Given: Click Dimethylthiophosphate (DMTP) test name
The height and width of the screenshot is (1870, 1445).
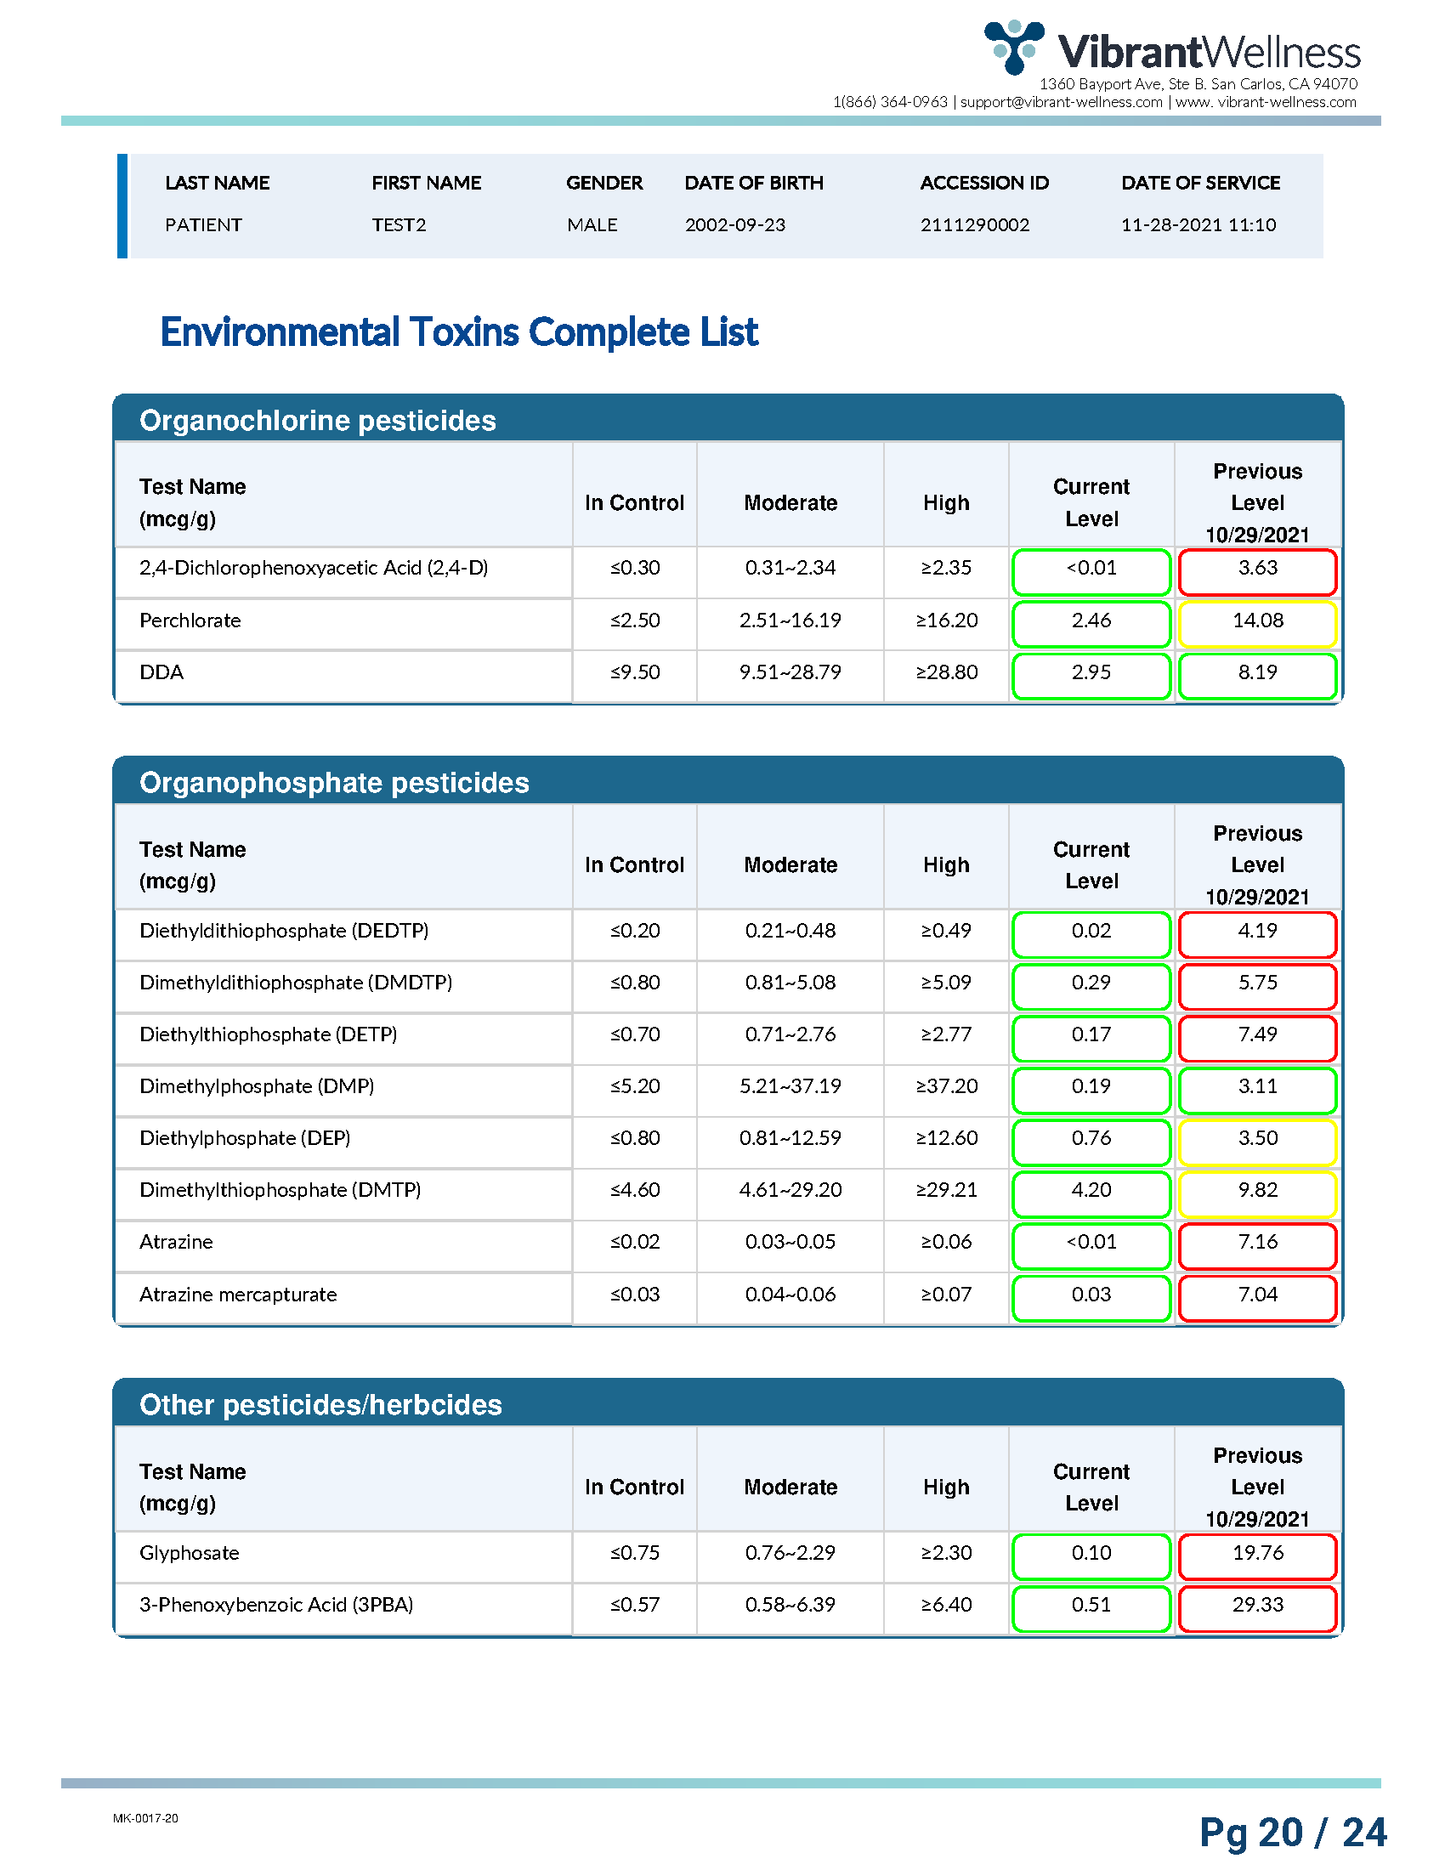Looking at the screenshot, I should pos(280,1190).
